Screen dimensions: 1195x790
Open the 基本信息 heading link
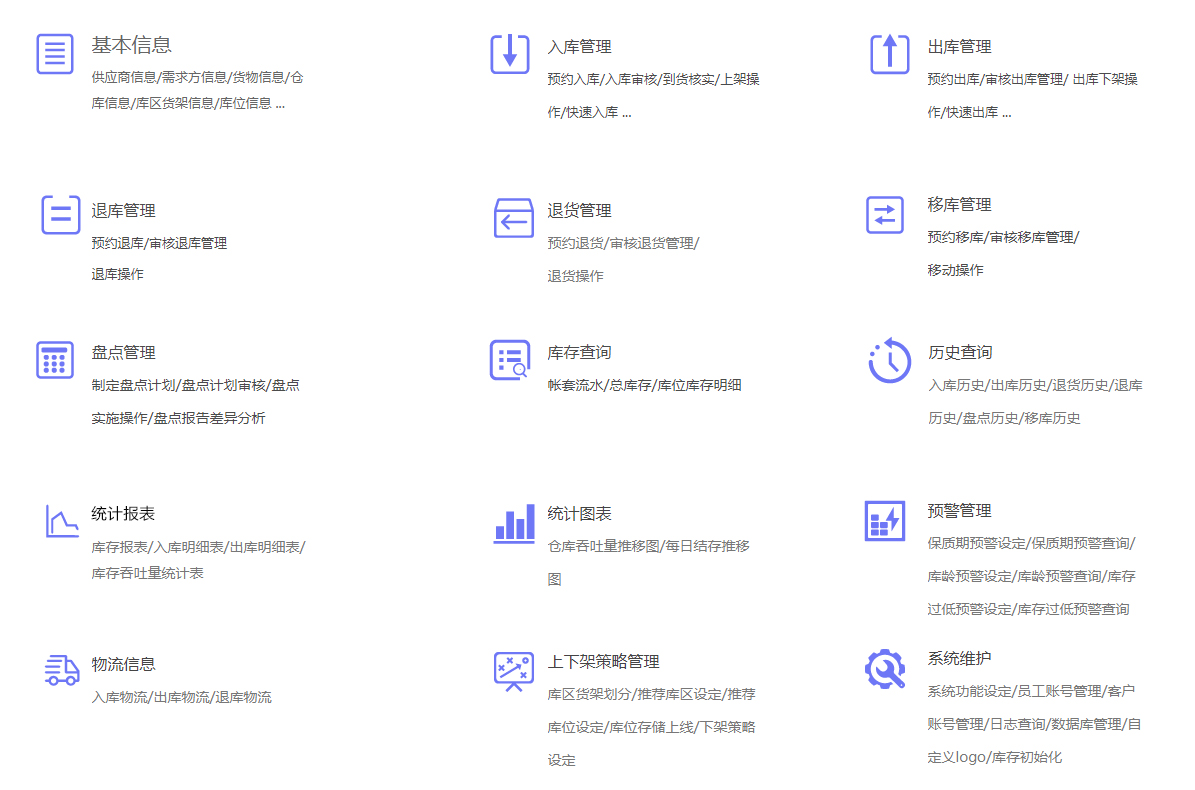click(x=131, y=45)
